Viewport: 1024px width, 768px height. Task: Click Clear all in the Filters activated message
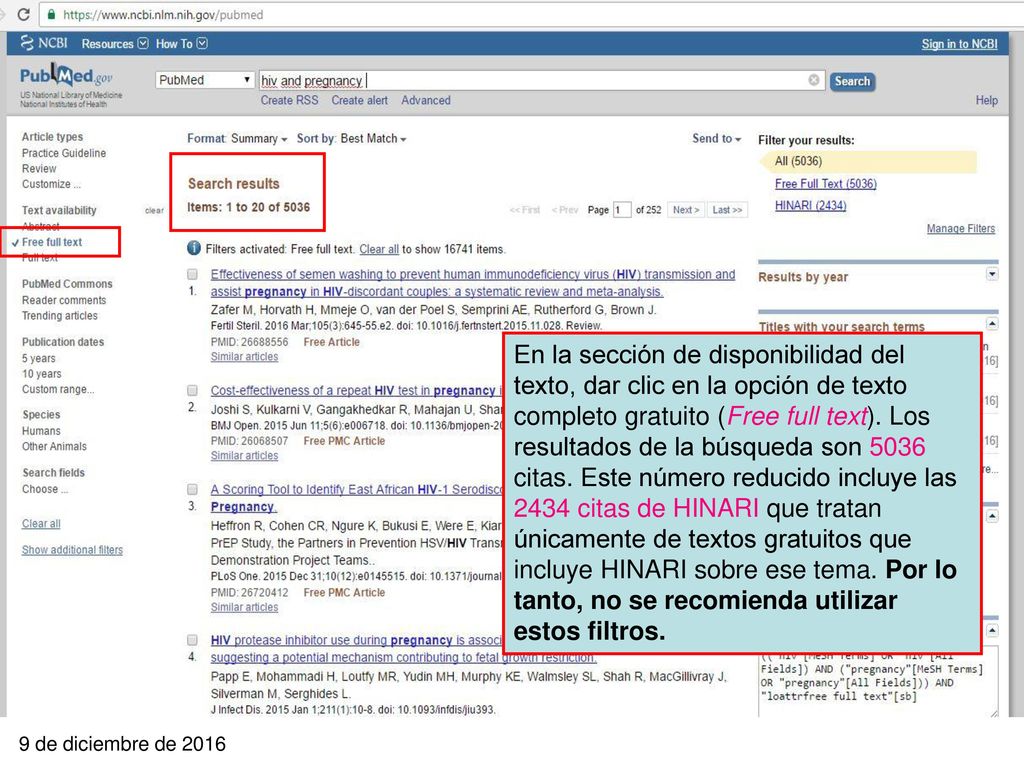[x=379, y=249]
